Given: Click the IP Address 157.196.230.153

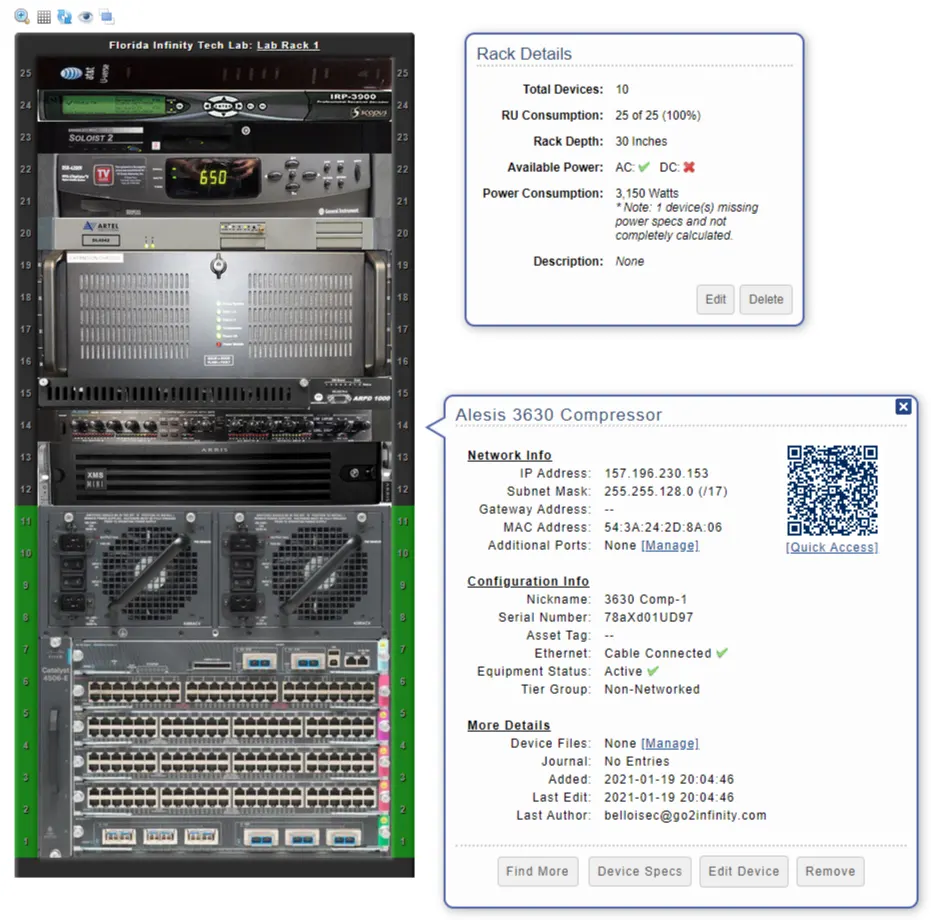Looking at the screenshot, I should (x=656, y=473).
